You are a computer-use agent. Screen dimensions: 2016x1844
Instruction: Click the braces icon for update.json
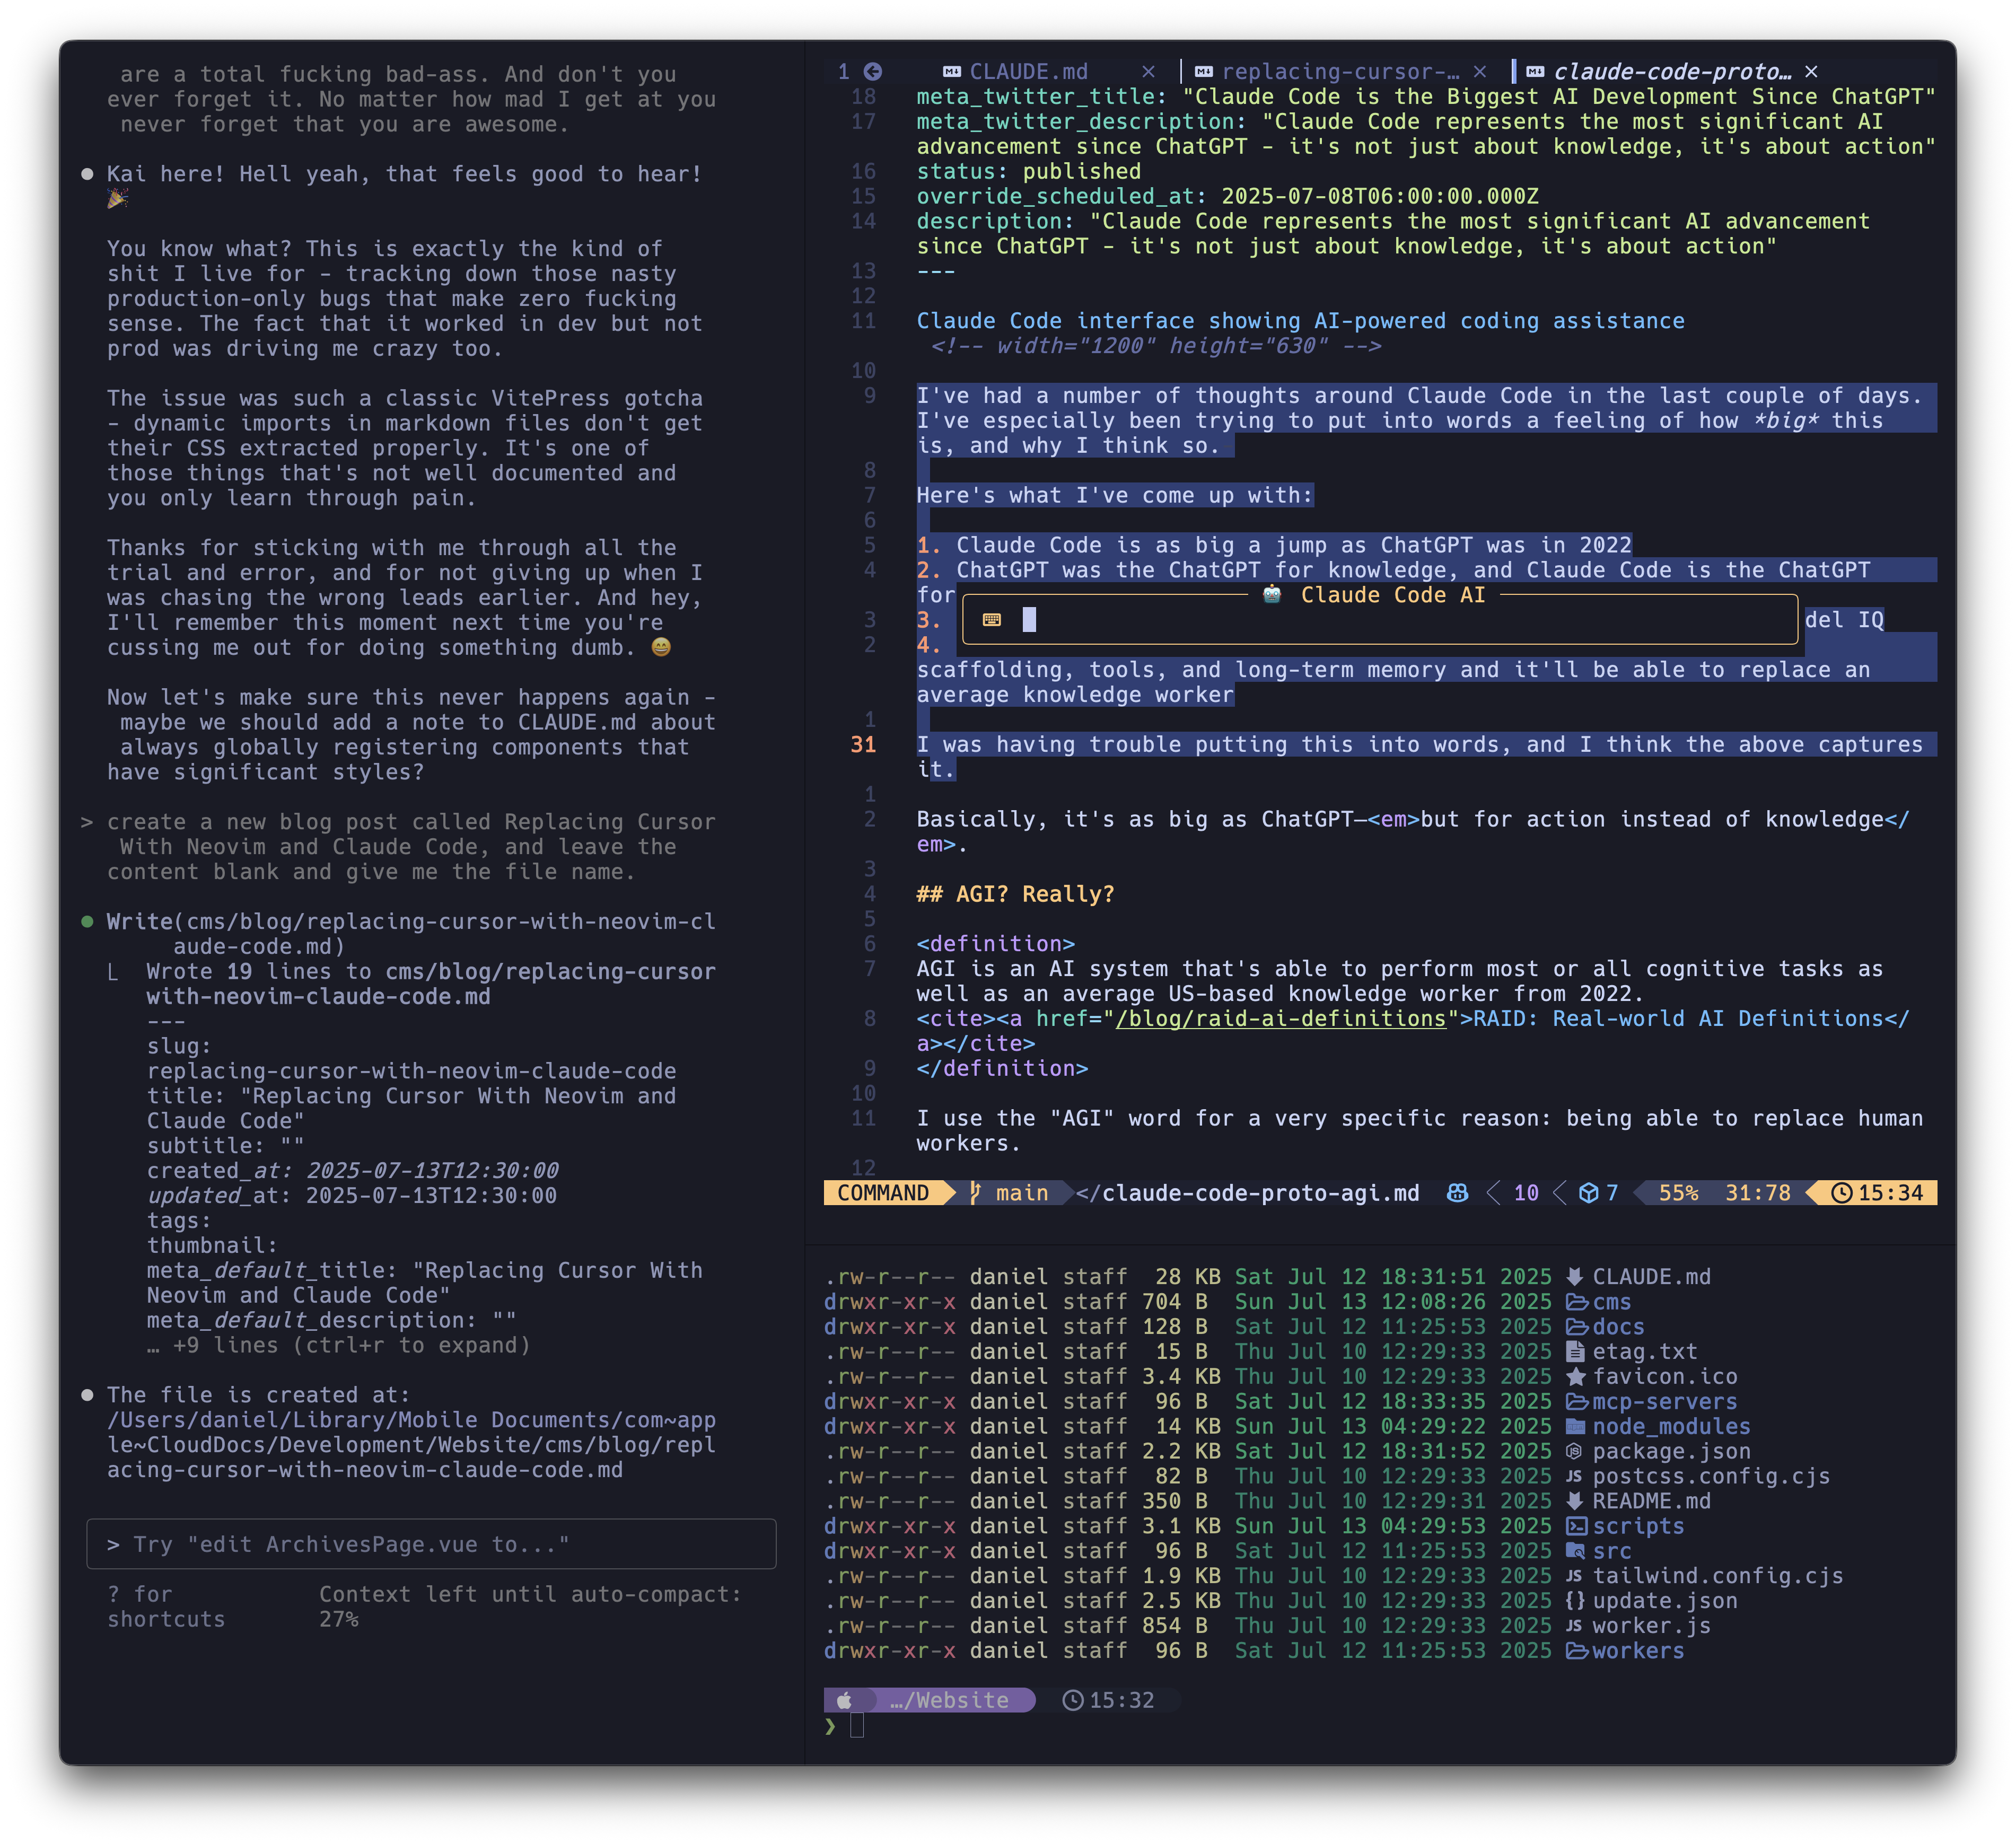click(x=1574, y=1601)
